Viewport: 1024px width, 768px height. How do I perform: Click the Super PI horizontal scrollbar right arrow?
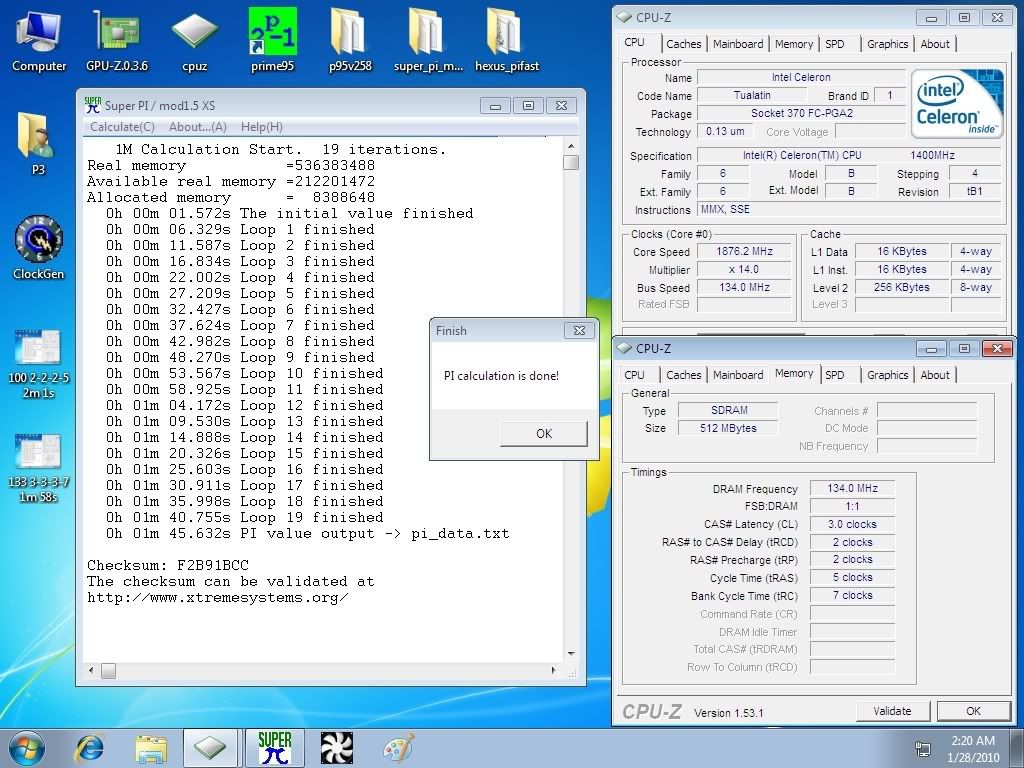pyautogui.click(x=554, y=671)
